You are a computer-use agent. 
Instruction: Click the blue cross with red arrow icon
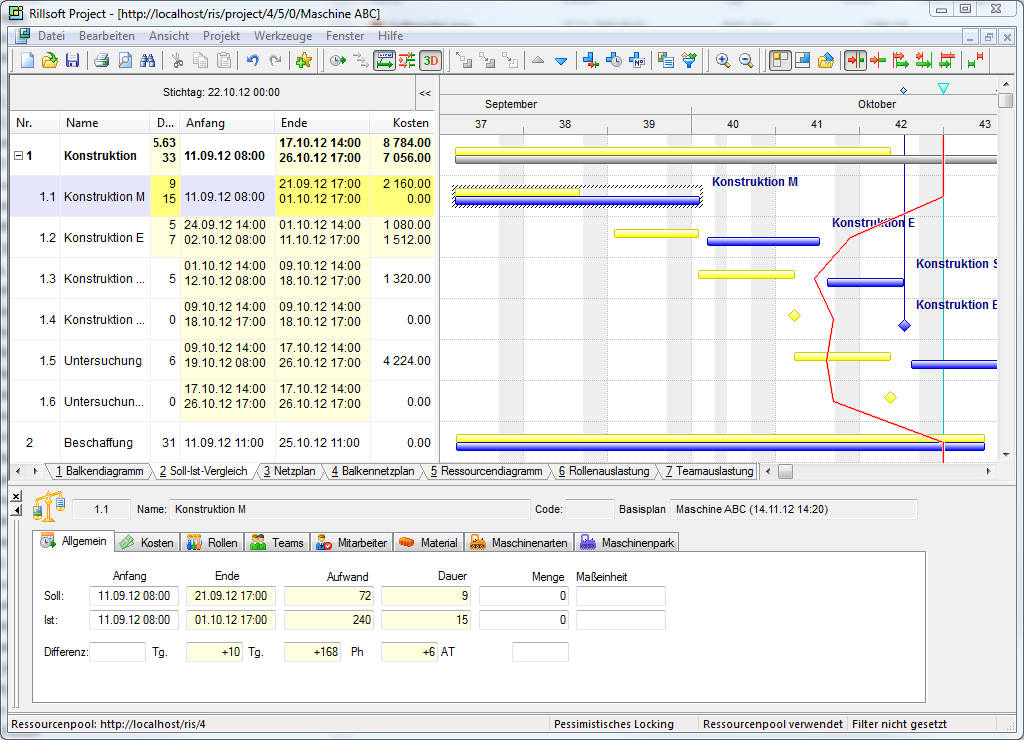(x=591, y=61)
